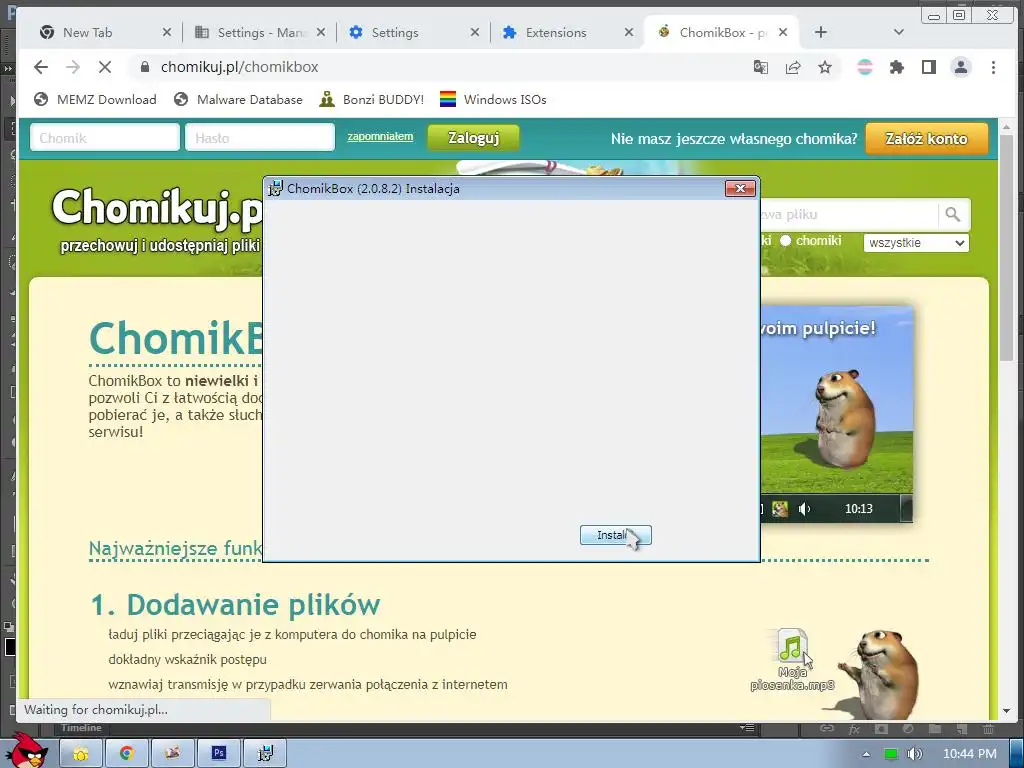
Task: Click the magnifier search icon
Action: 953,214
